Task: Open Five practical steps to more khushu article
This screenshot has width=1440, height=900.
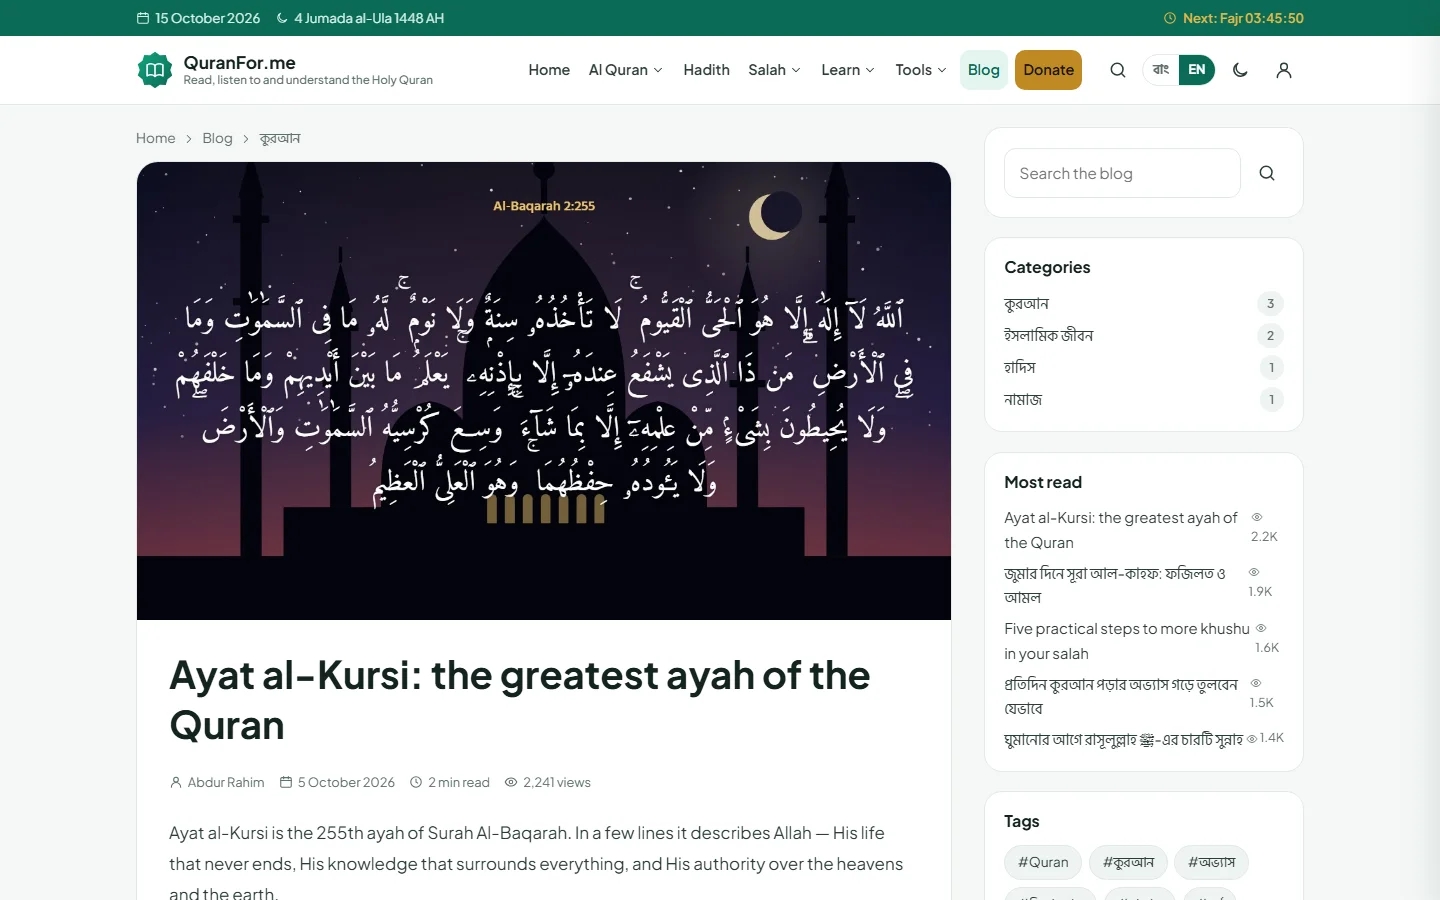Action: tap(1127, 641)
